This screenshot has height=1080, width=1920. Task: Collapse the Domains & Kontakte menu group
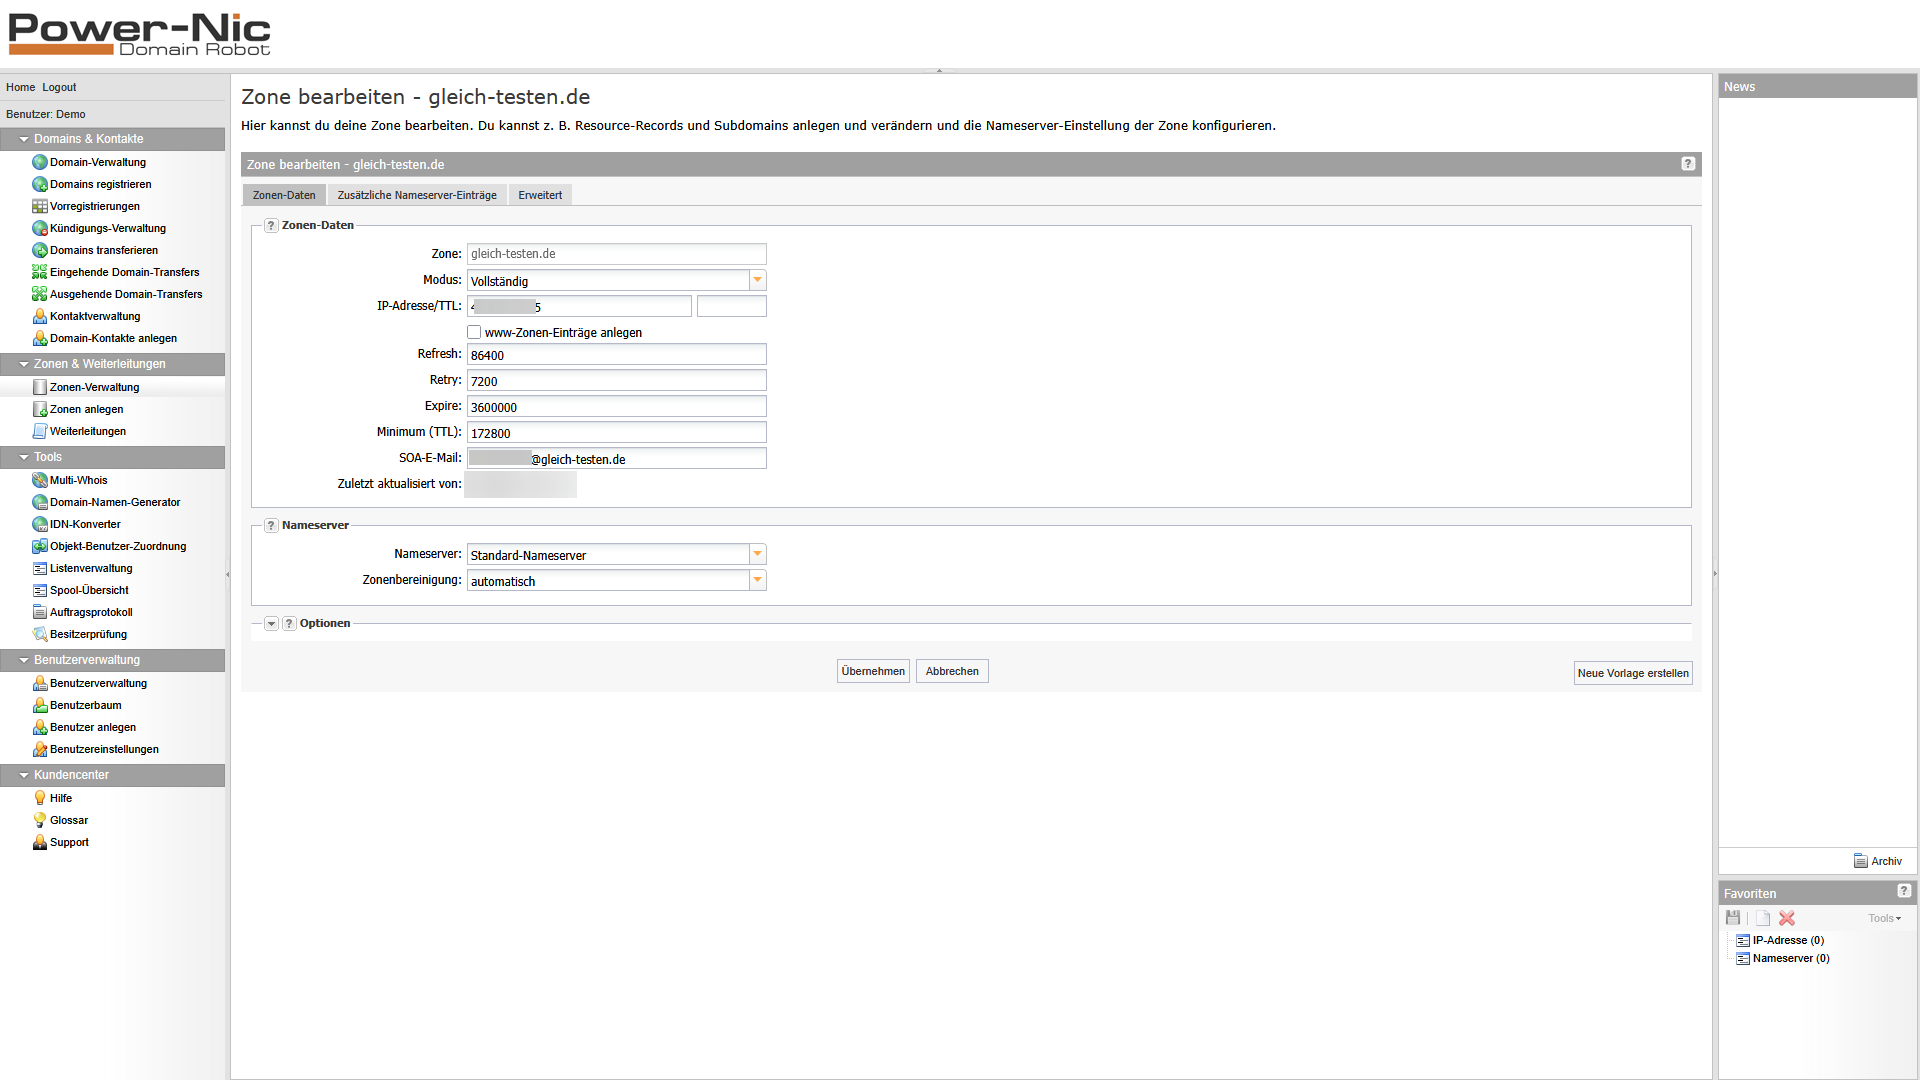point(24,139)
